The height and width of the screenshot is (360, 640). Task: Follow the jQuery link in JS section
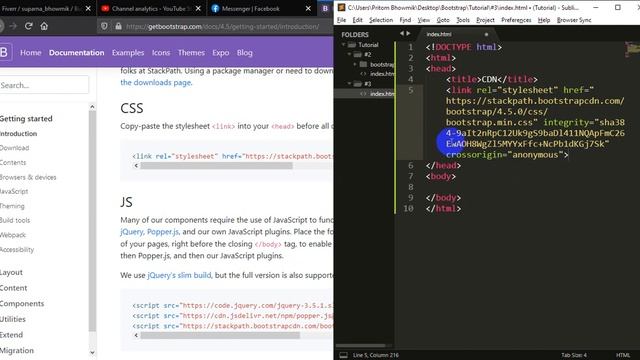pyautogui.click(x=131, y=232)
